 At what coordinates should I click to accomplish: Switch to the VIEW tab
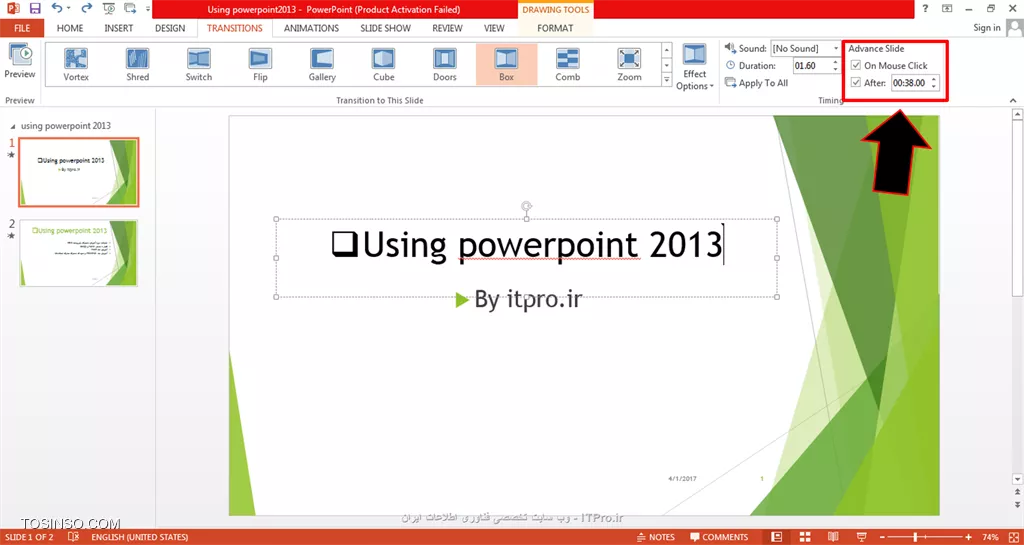click(494, 28)
